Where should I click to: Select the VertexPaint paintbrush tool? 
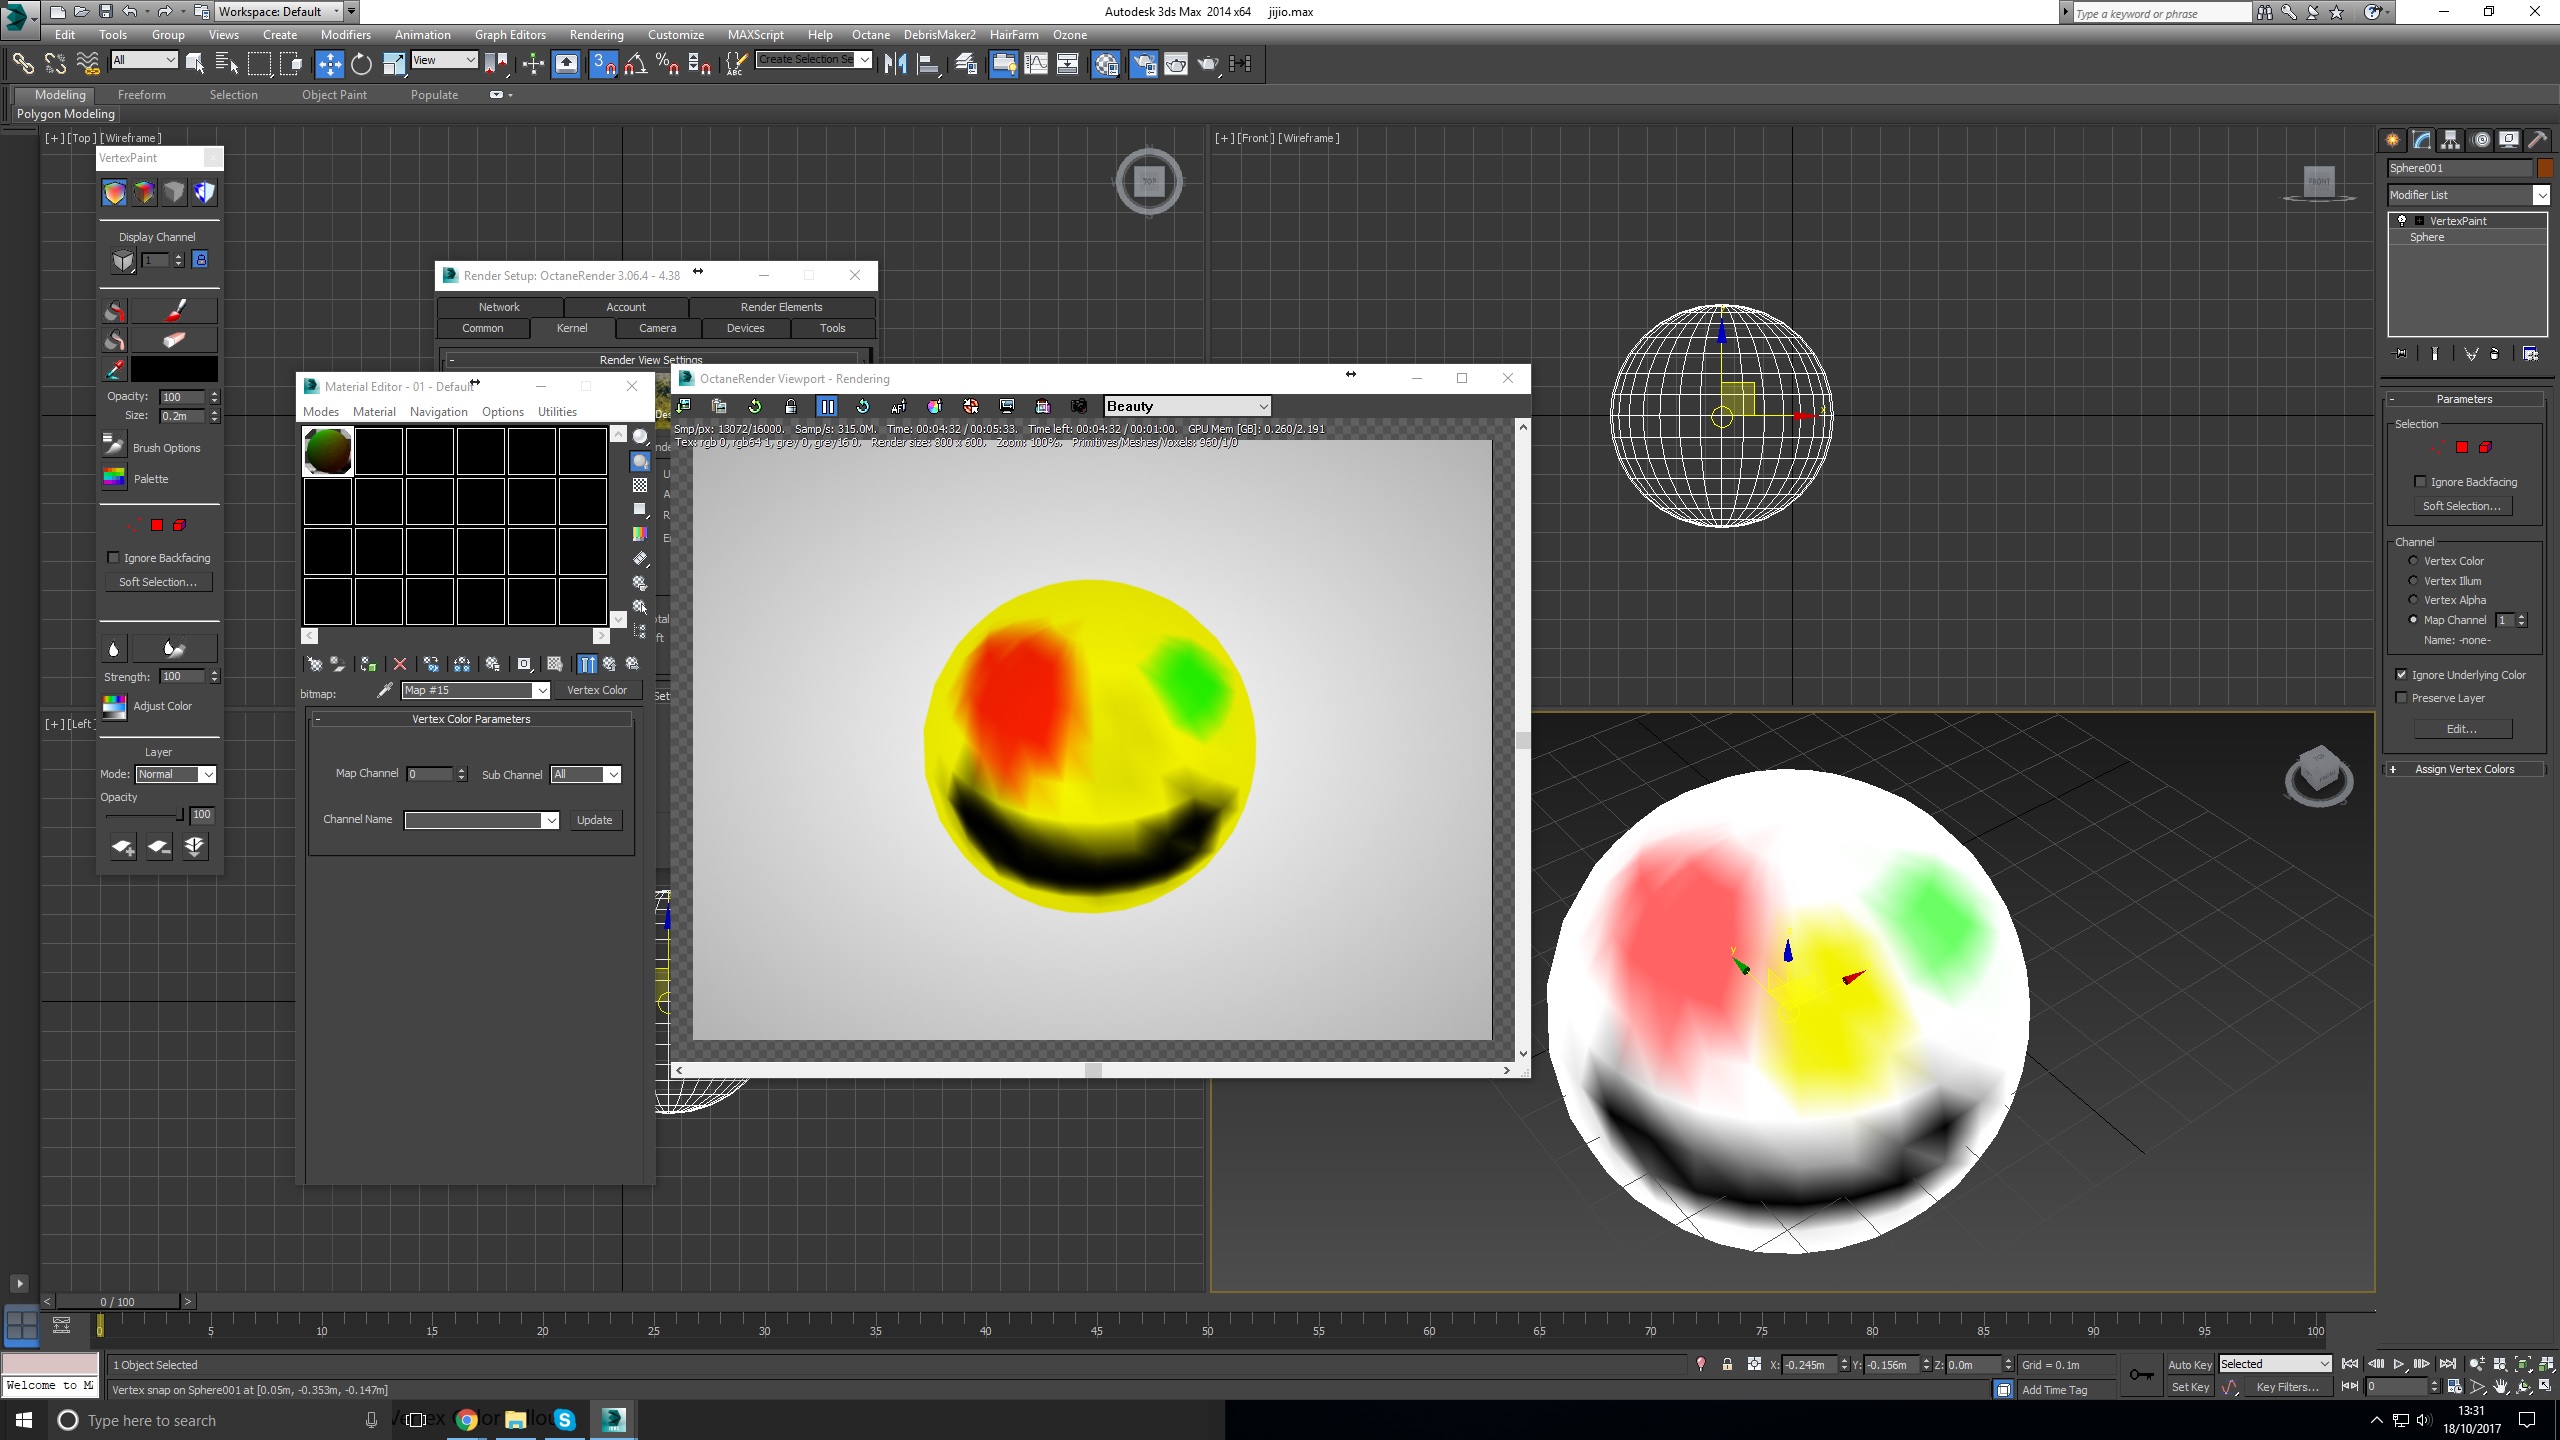coord(174,310)
